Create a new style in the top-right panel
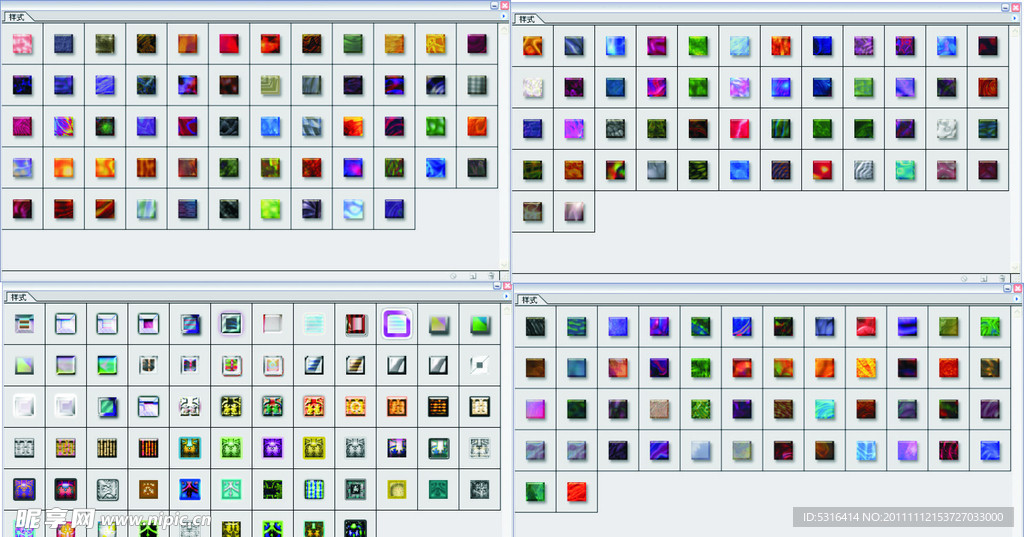The height and width of the screenshot is (537, 1024). coord(984,278)
